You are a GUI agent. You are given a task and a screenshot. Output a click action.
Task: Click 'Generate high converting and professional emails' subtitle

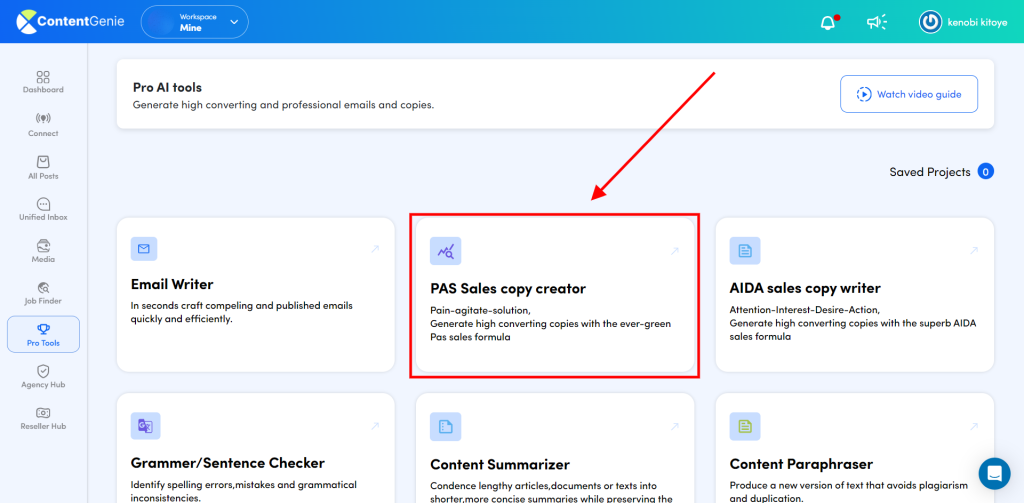(x=283, y=105)
